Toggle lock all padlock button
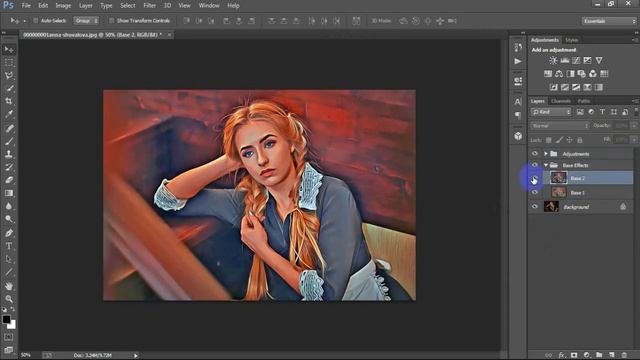 point(580,140)
